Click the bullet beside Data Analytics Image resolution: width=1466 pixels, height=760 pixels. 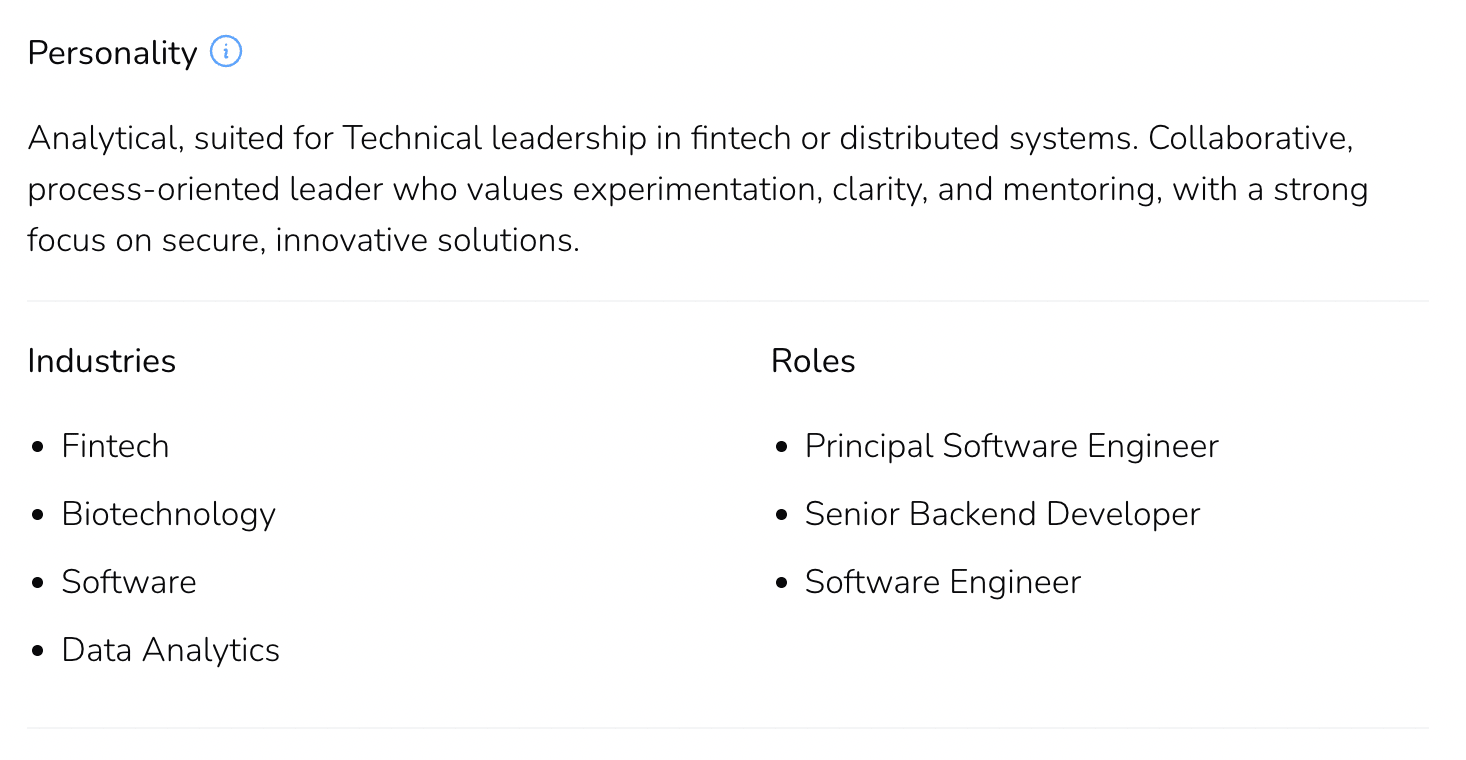click(x=38, y=651)
